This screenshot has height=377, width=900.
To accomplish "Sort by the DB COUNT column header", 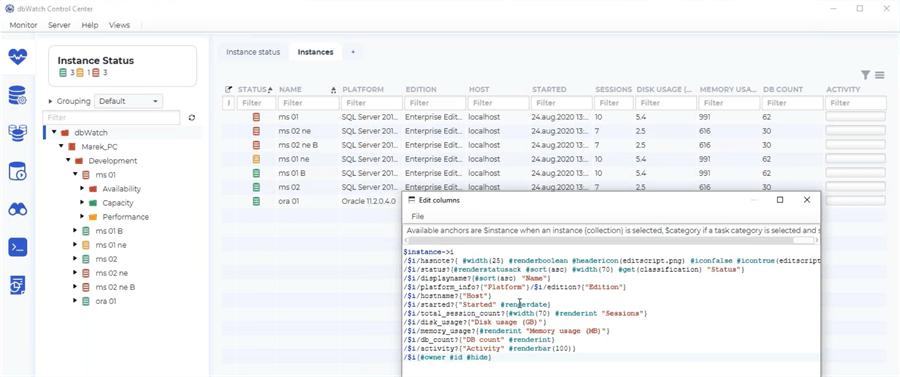I will [x=783, y=90].
